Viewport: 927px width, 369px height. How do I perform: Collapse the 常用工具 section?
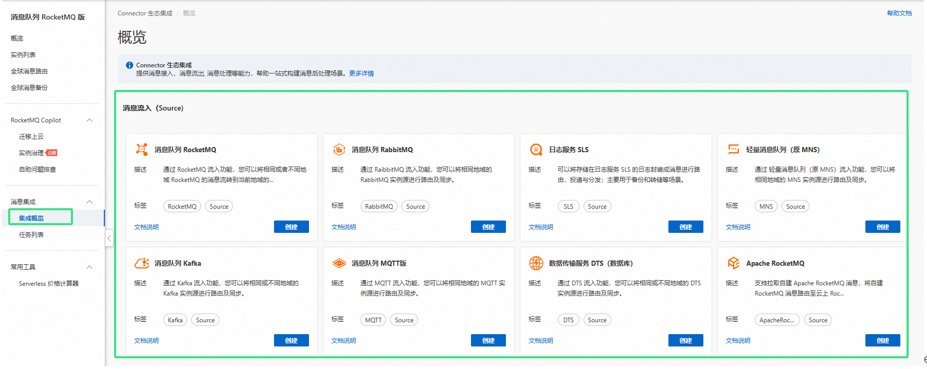coord(89,267)
